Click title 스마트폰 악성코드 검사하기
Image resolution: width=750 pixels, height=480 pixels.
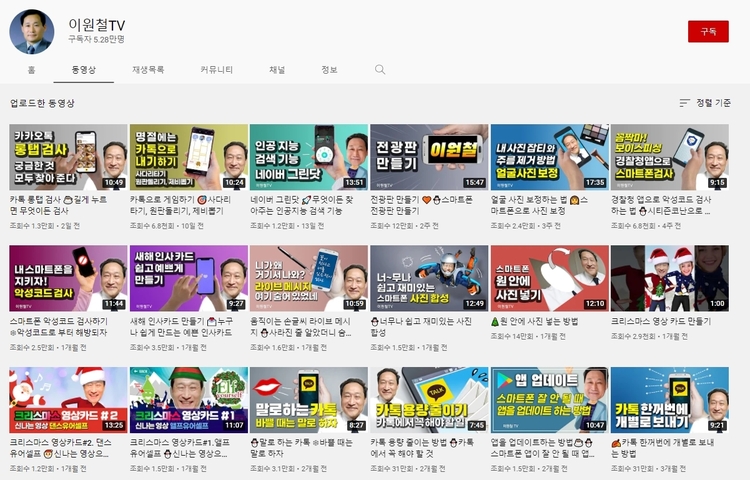(x=58, y=327)
